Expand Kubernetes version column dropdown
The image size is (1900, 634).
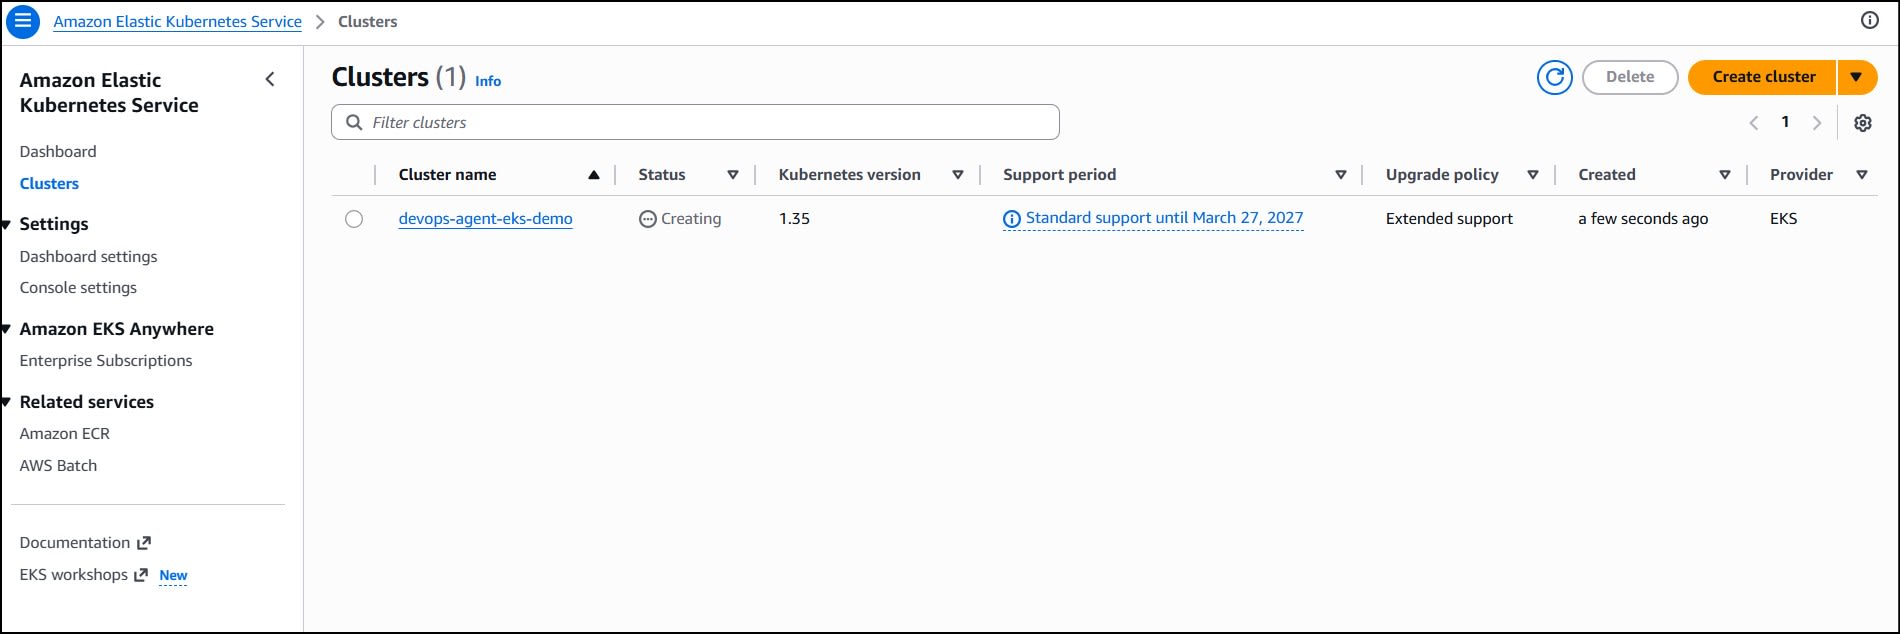pos(958,175)
